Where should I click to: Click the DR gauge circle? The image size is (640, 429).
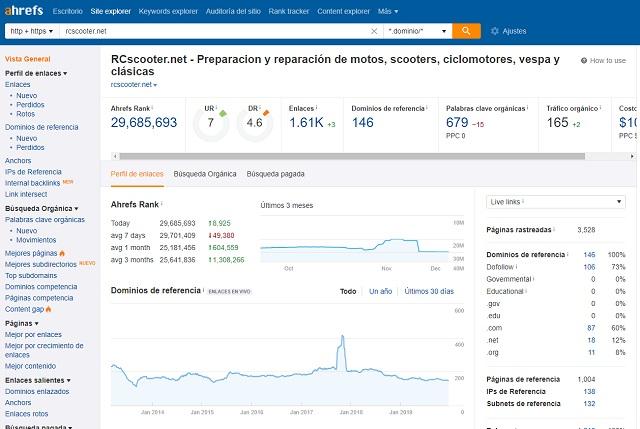(254, 124)
